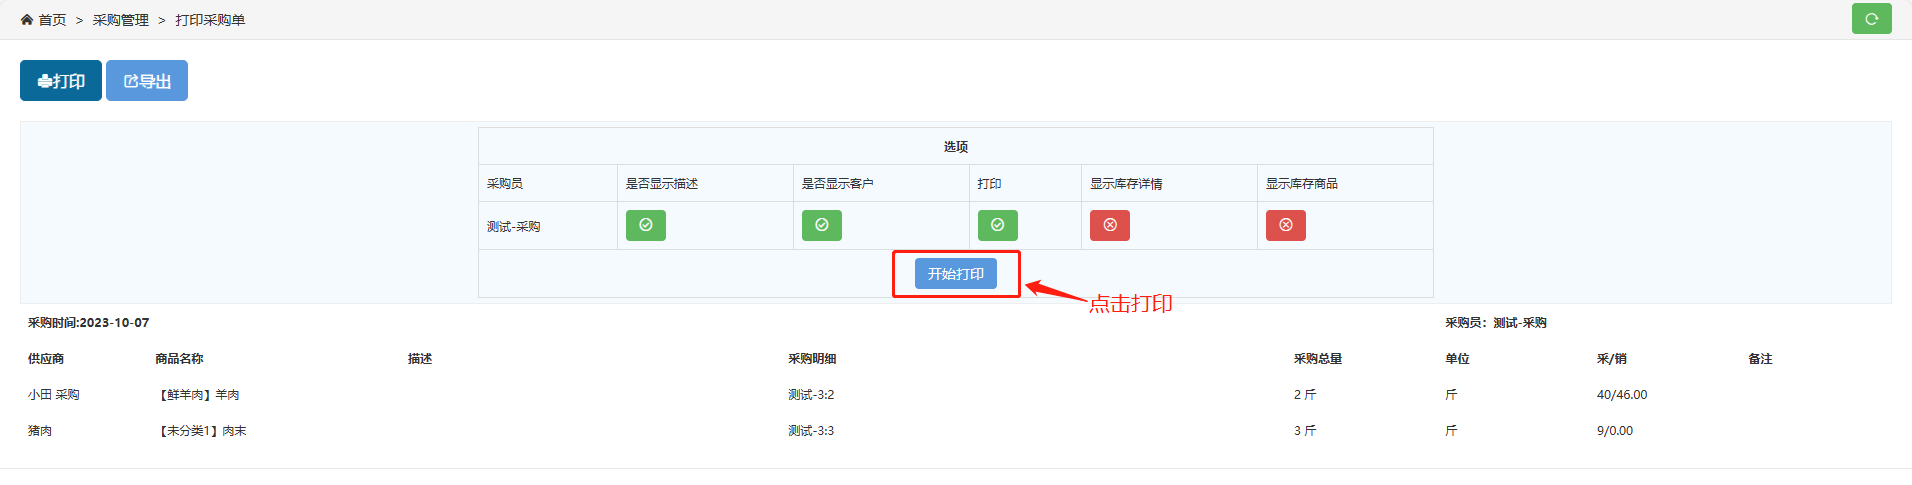
Task: Select the 猪肉 supplier row
Action: pyautogui.click(x=40, y=431)
